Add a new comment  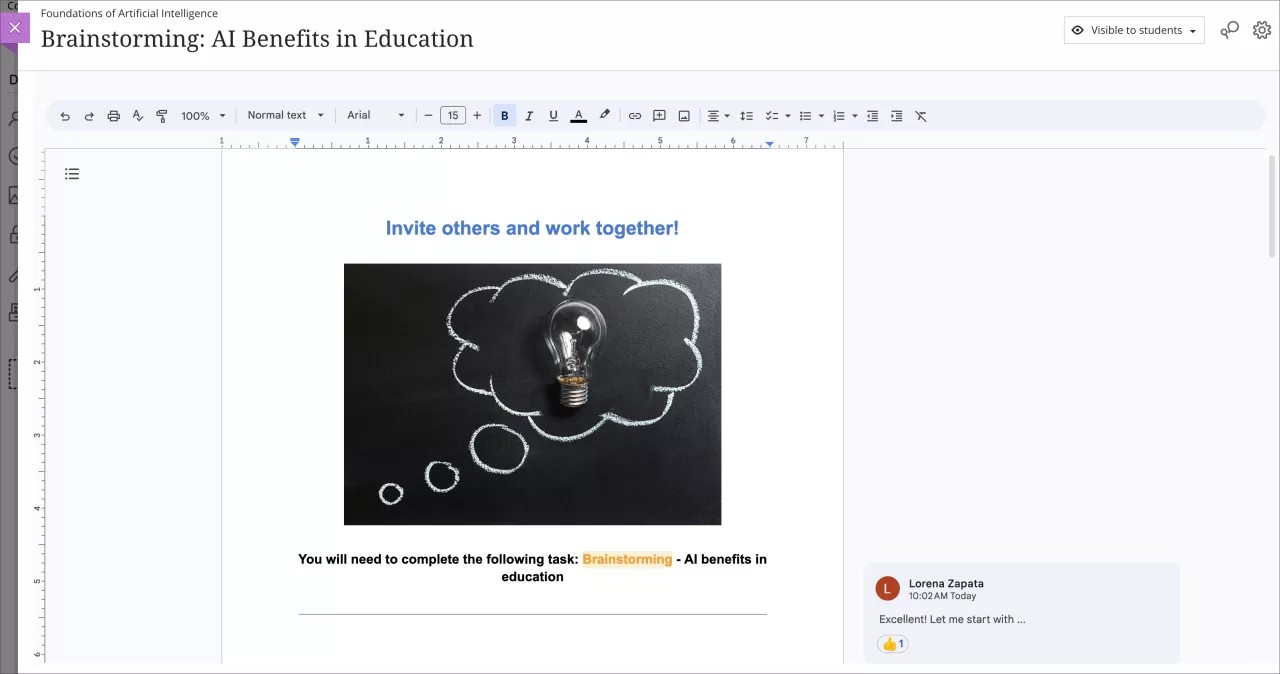pos(659,115)
